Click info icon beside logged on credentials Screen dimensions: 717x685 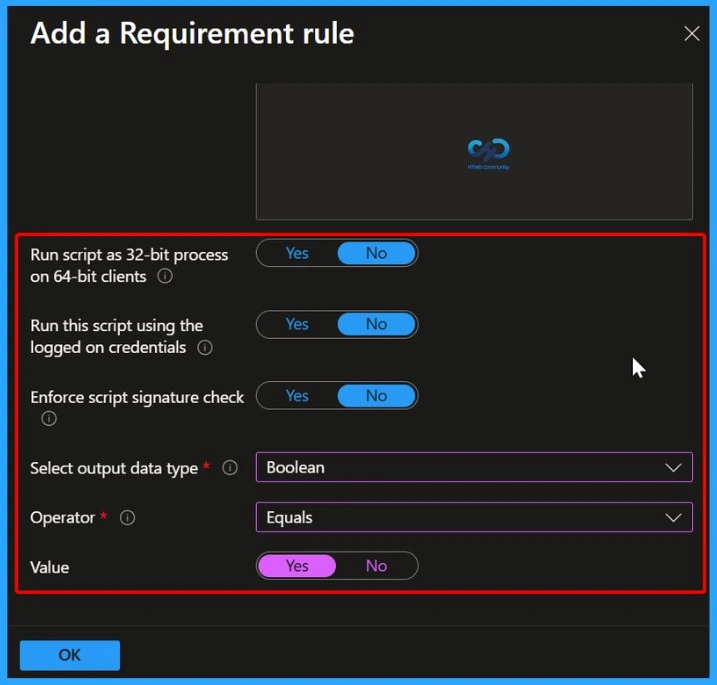[205, 348]
